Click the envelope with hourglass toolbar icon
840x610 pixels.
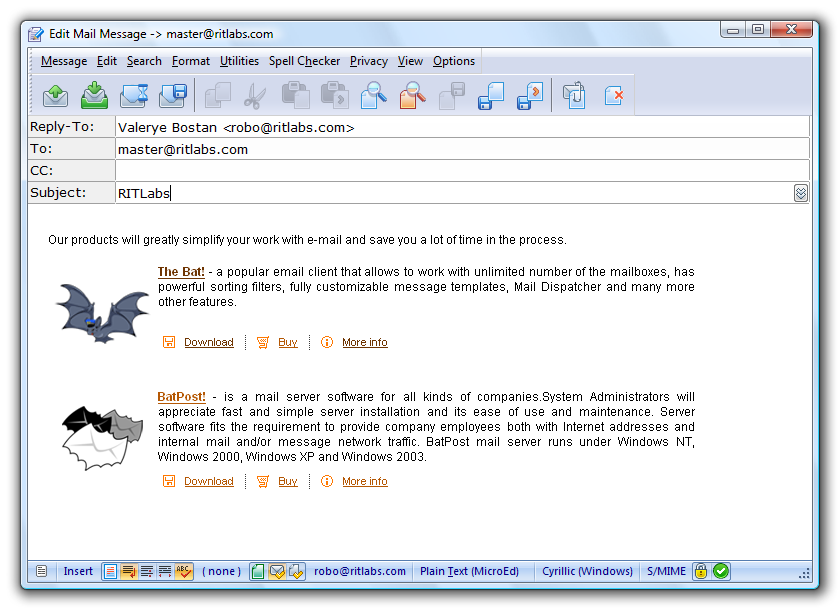coord(133,95)
